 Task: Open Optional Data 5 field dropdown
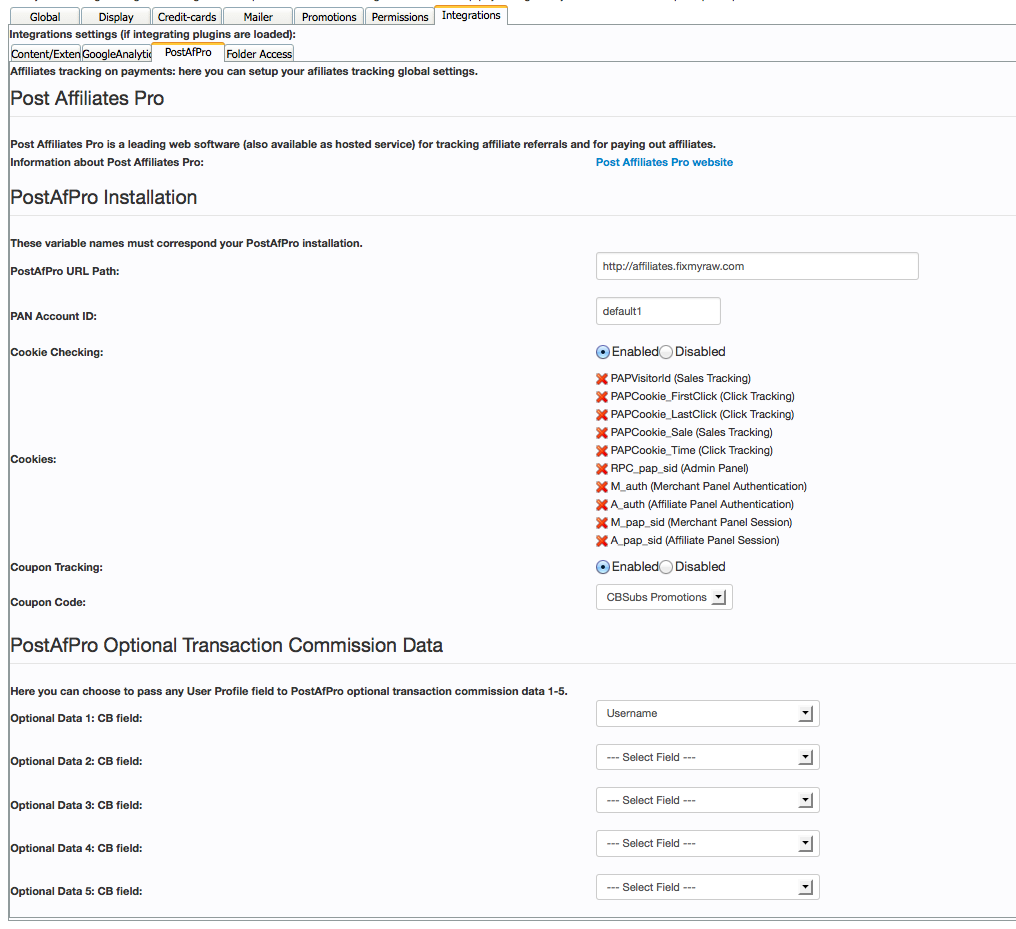[x=708, y=887]
